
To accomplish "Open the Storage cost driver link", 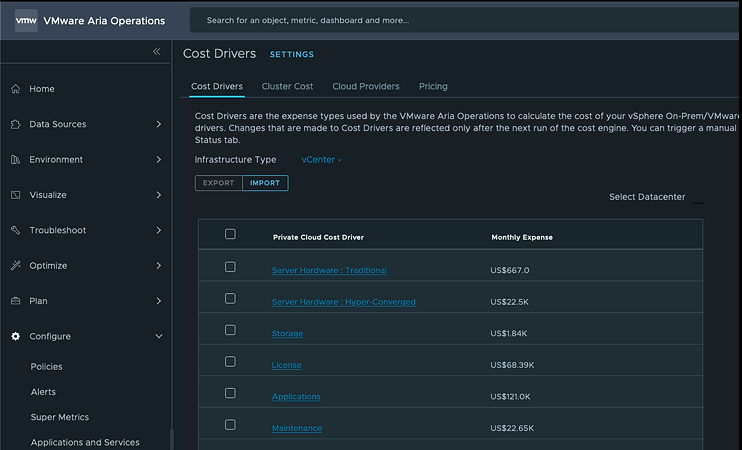I will pos(287,334).
